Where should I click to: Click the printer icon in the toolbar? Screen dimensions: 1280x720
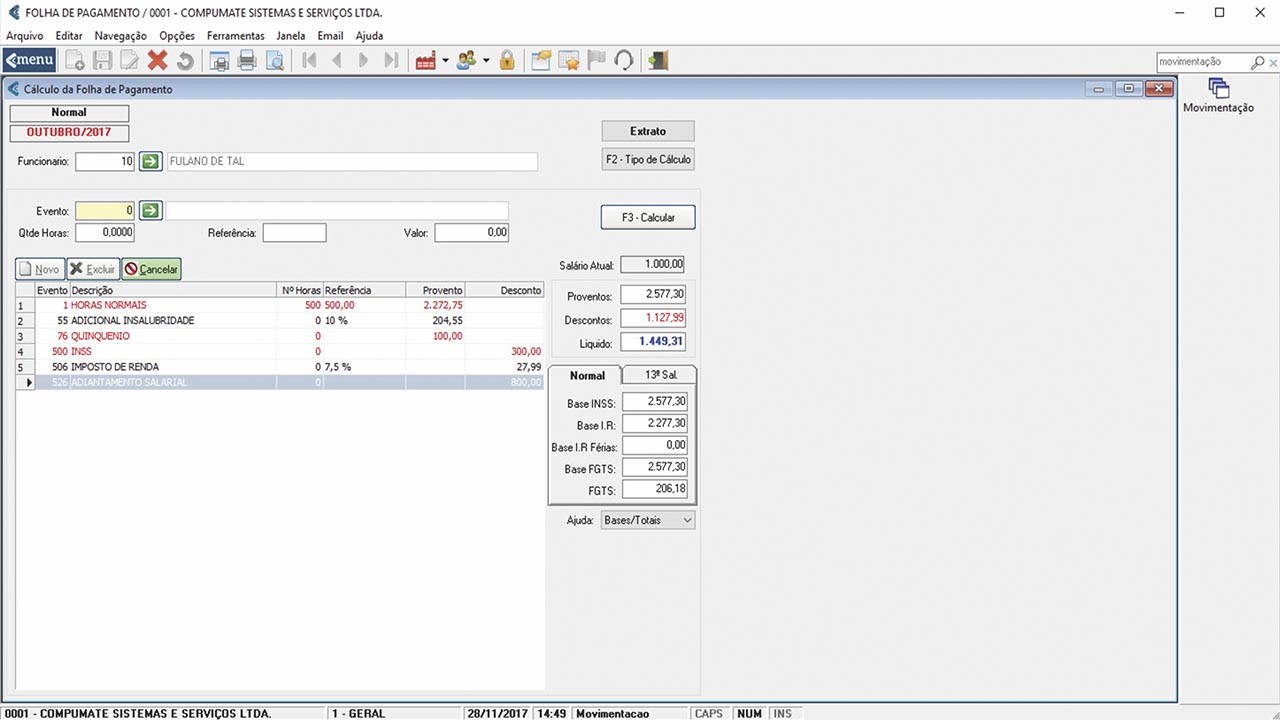[247, 61]
